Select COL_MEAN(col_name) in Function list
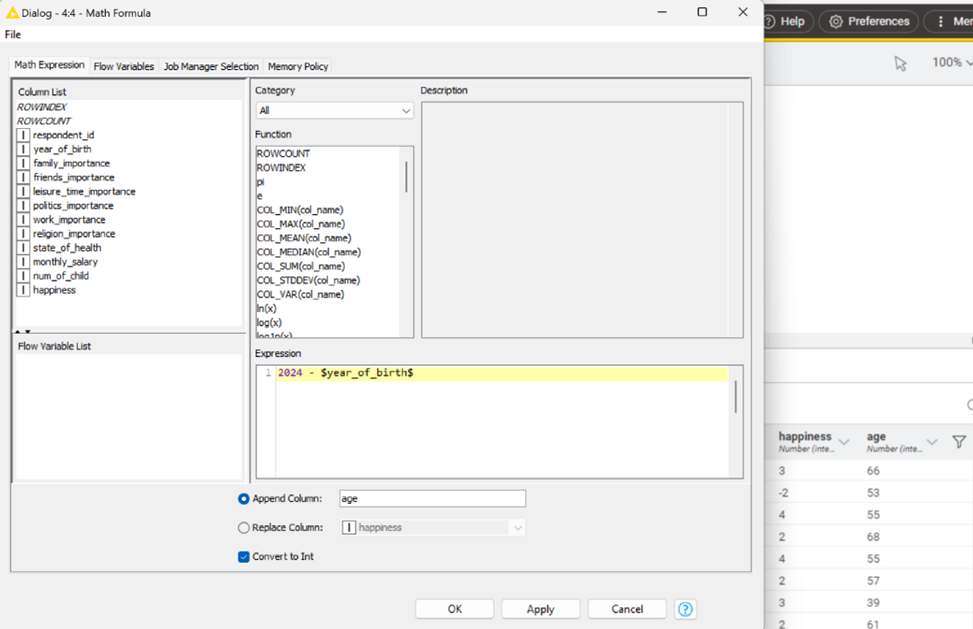The width and height of the screenshot is (973, 629). 304,238
